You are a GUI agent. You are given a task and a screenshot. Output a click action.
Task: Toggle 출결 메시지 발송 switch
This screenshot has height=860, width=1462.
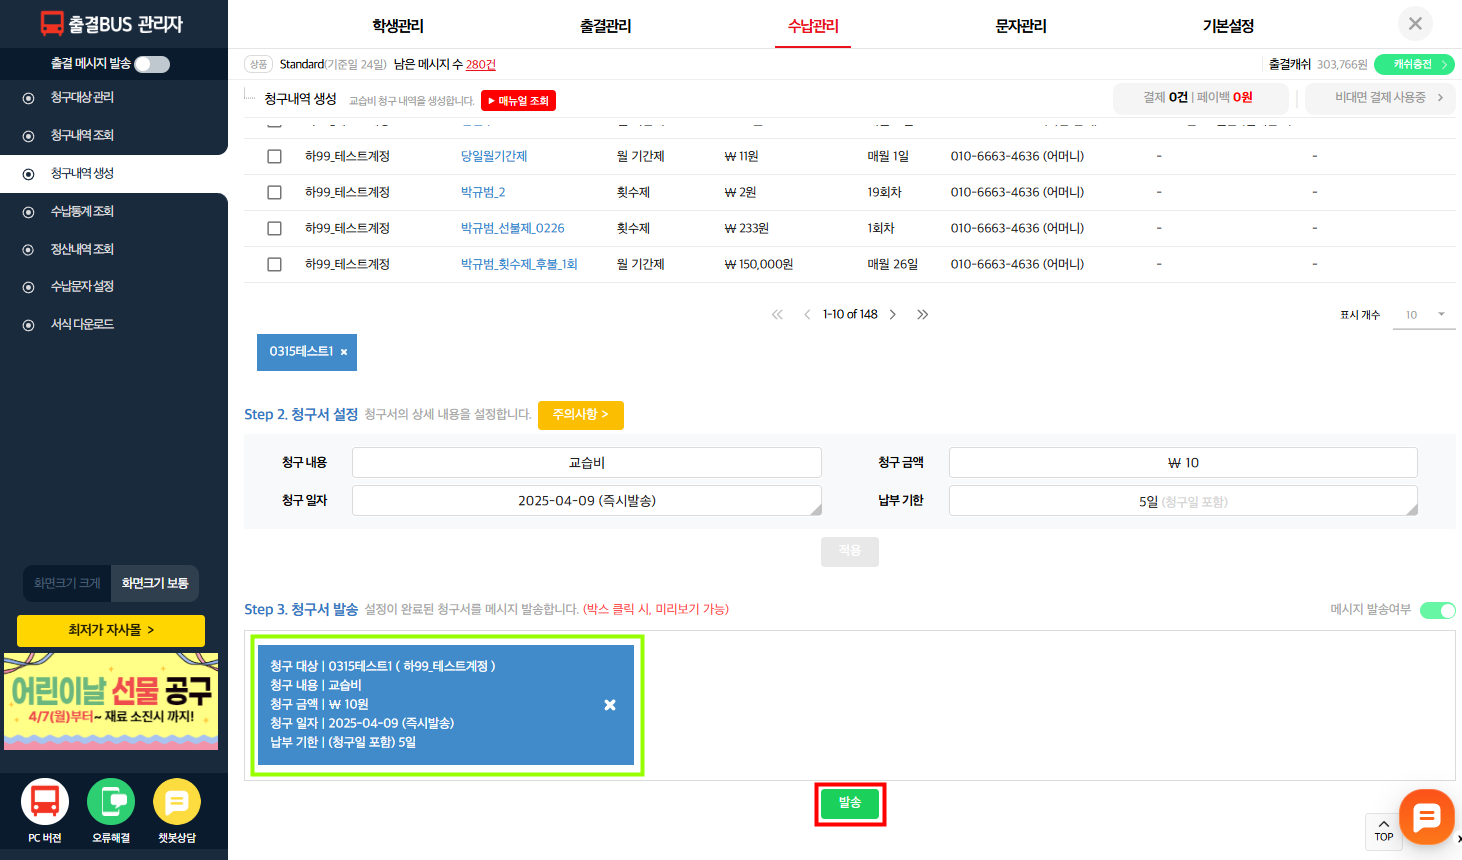(152, 64)
